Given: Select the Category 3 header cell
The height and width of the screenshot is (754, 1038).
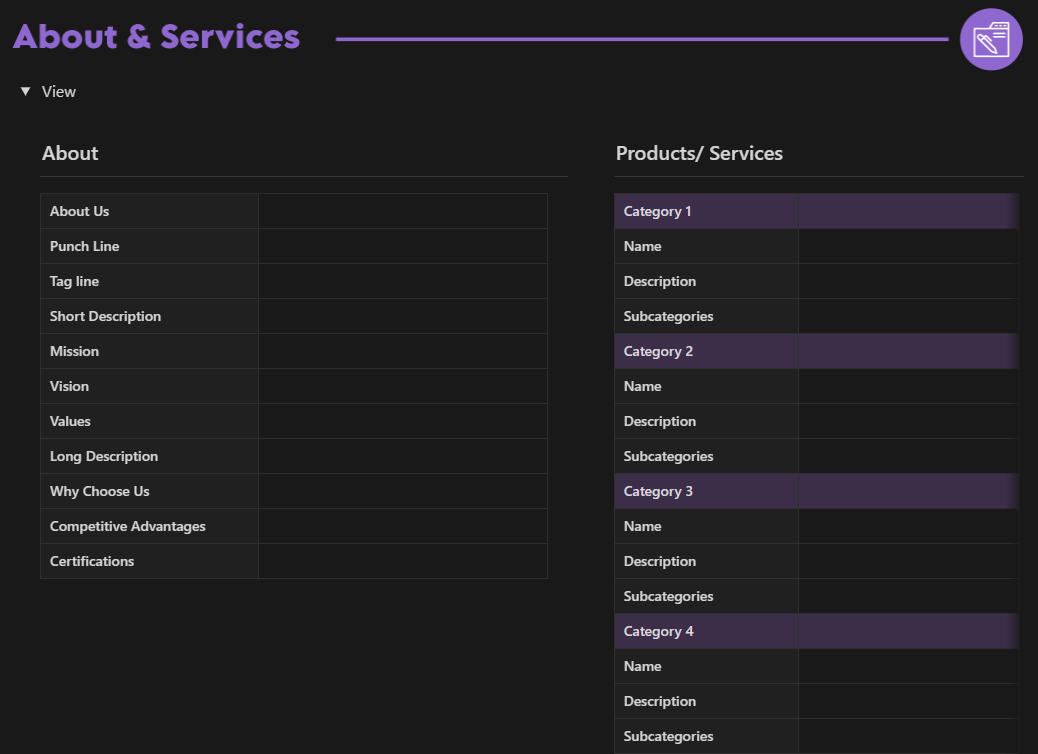Looking at the screenshot, I should (x=706, y=491).
